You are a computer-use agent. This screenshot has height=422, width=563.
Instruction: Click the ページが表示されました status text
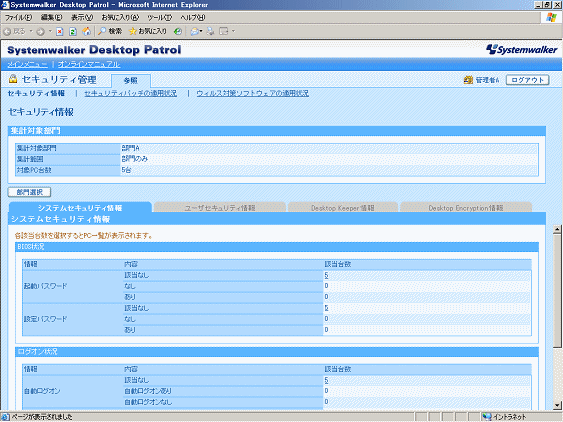point(42,417)
